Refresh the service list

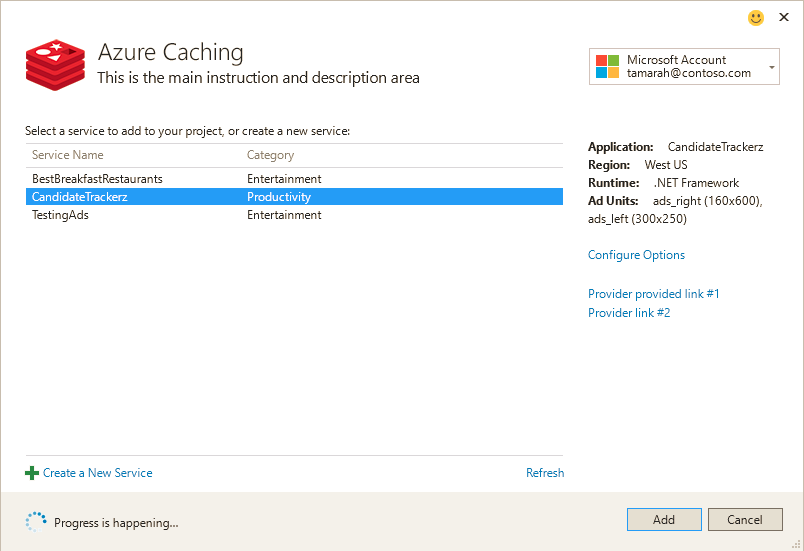tap(545, 473)
